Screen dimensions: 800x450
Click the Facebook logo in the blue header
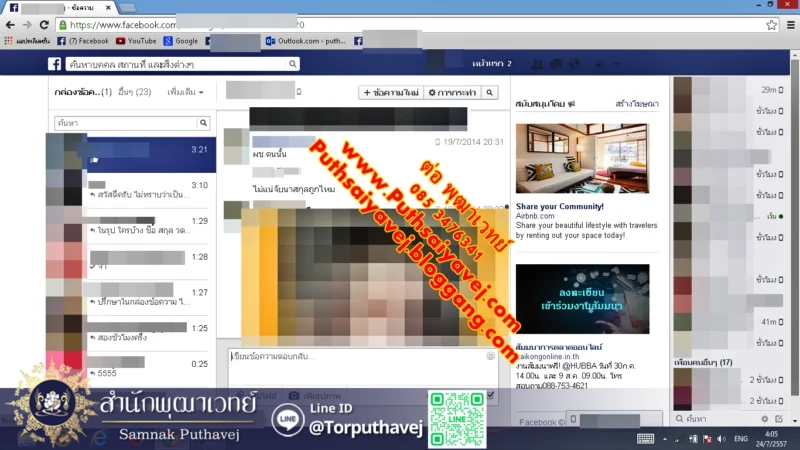tap(56, 64)
